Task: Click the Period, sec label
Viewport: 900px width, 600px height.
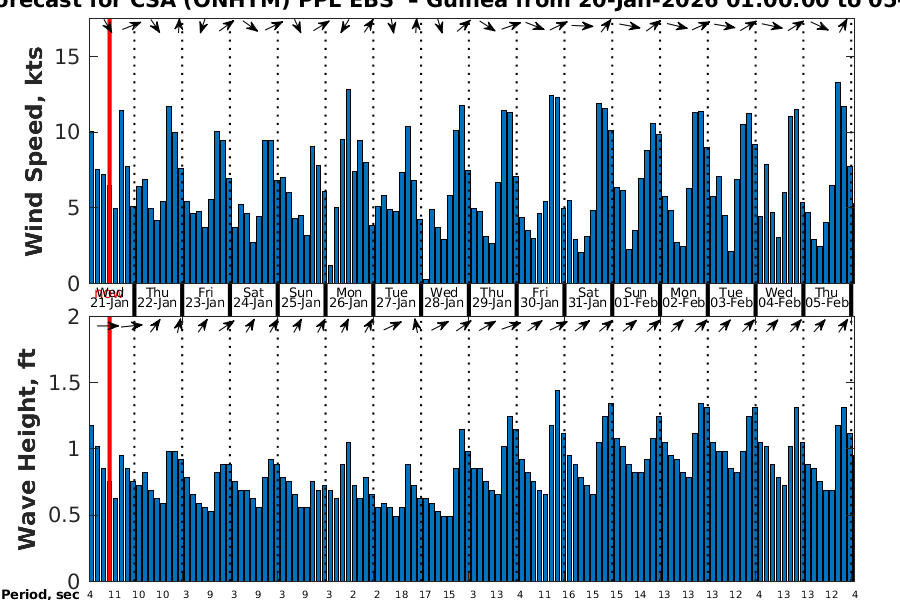Action: coord(40,595)
